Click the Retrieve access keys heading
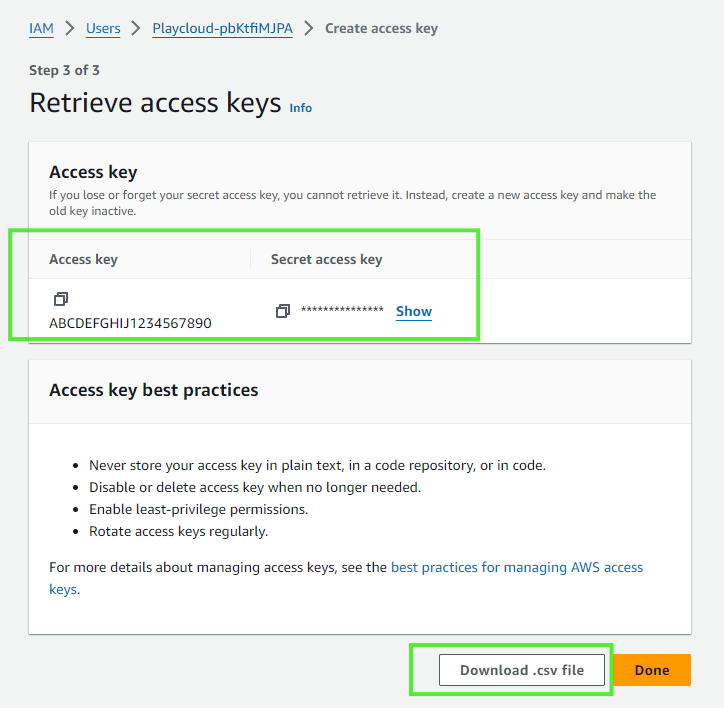This screenshot has height=708, width=724. point(155,103)
